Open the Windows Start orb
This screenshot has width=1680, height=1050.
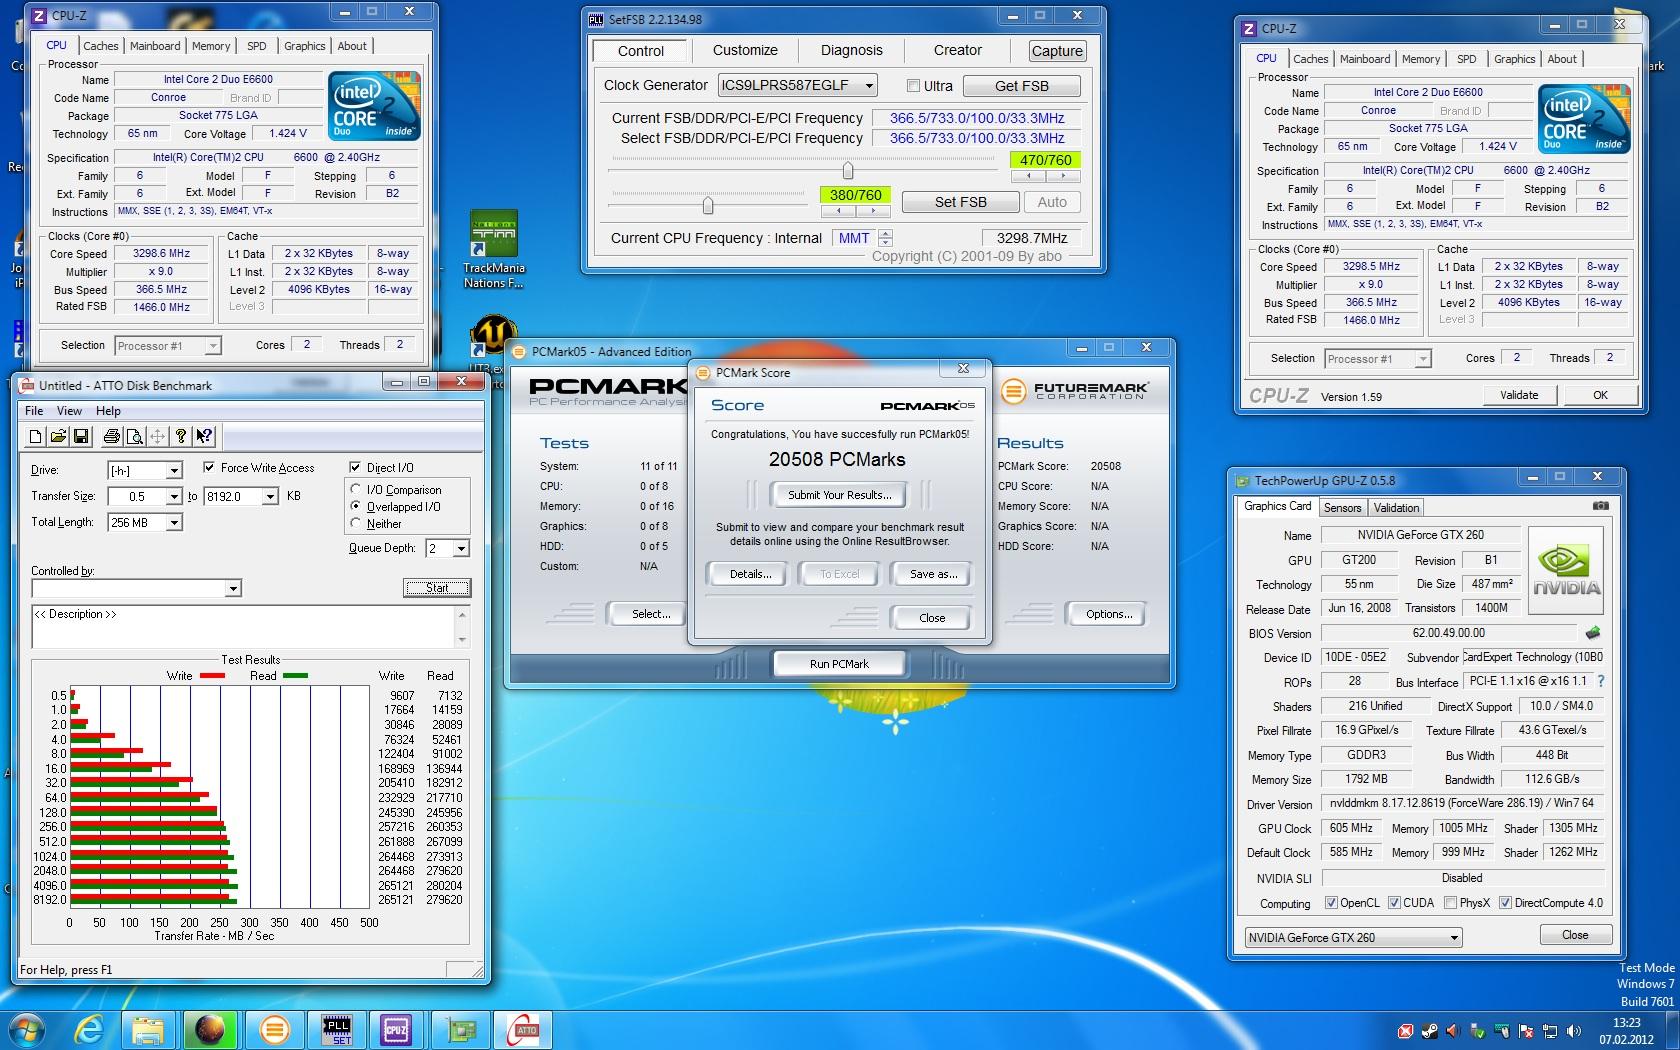click(x=27, y=1029)
